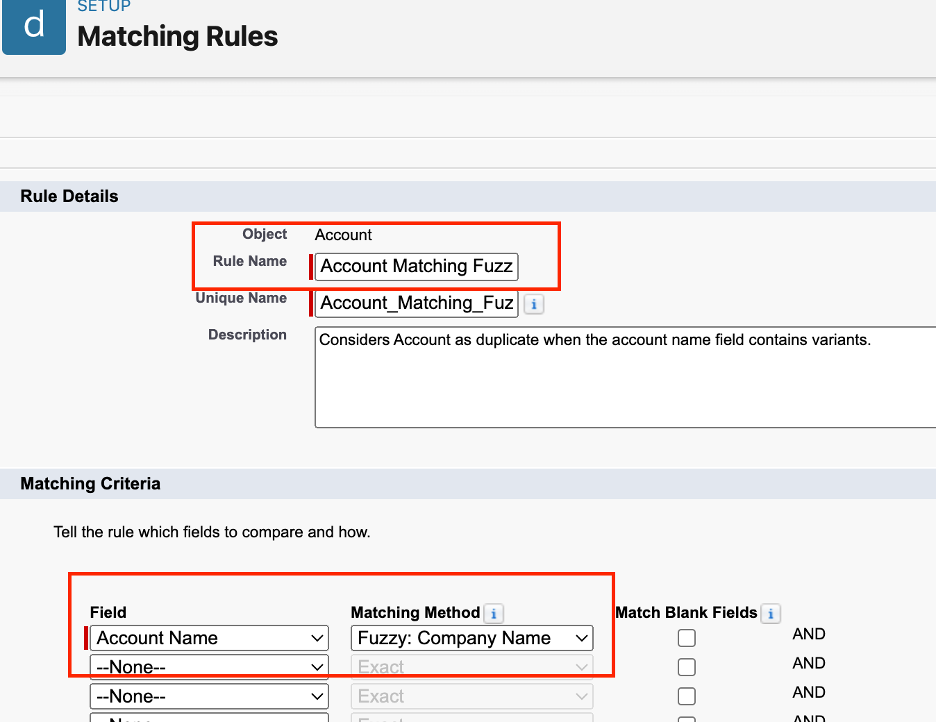The width and height of the screenshot is (936, 722).
Task: Toggle the fourth Match Blank Fields checkbox
Action: point(686,718)
